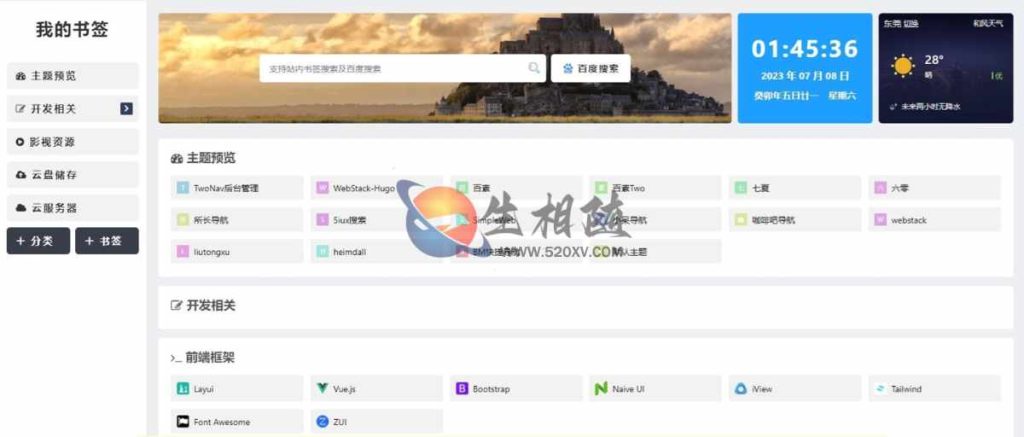Image resolution: width=1024 pixels, height=437 pixels.
Task: Expand 开发相关 submenu arrow in sidebar
Action: pyautogui.click(x=126, y=109)
